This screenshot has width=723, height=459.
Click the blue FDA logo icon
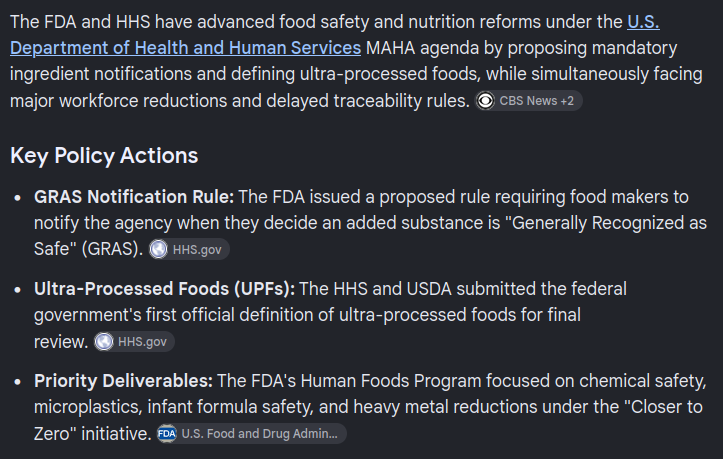tap(166, 434)
